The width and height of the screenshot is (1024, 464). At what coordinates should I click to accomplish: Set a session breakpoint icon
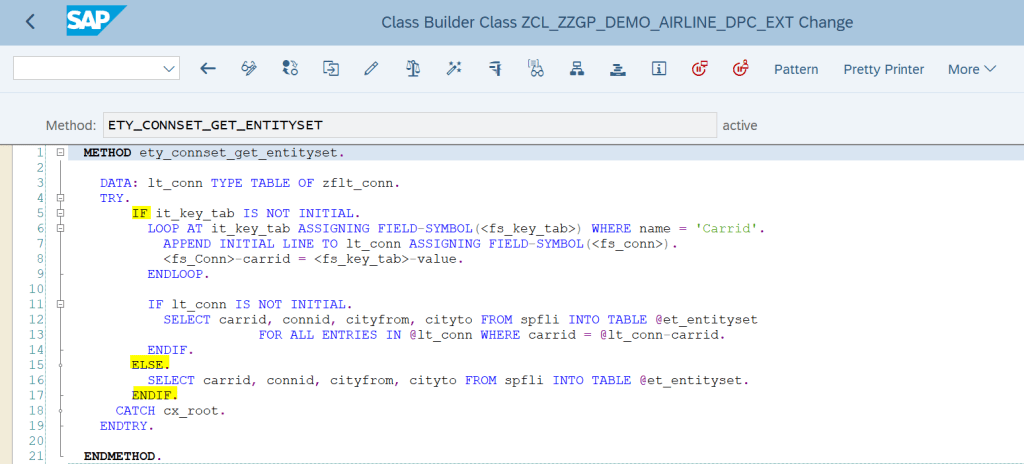coord(700,69)
